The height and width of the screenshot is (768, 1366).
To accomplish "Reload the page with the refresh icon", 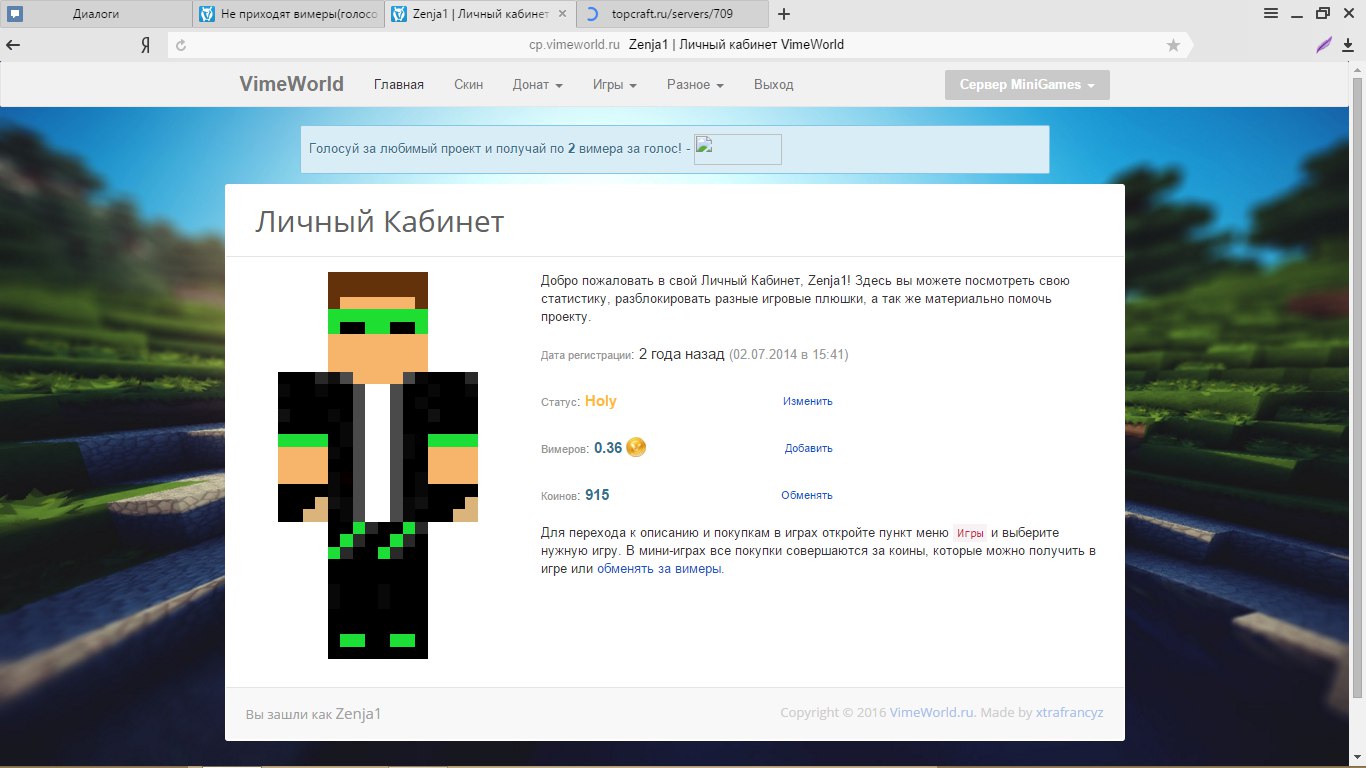I will coord(181,45).
